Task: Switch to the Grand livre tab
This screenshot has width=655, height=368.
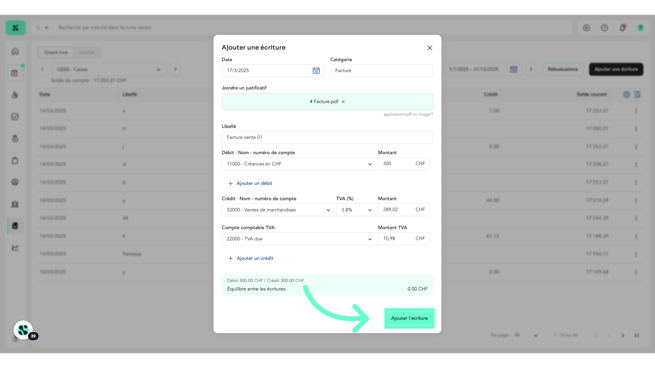Action: click(x=56, y=52)
